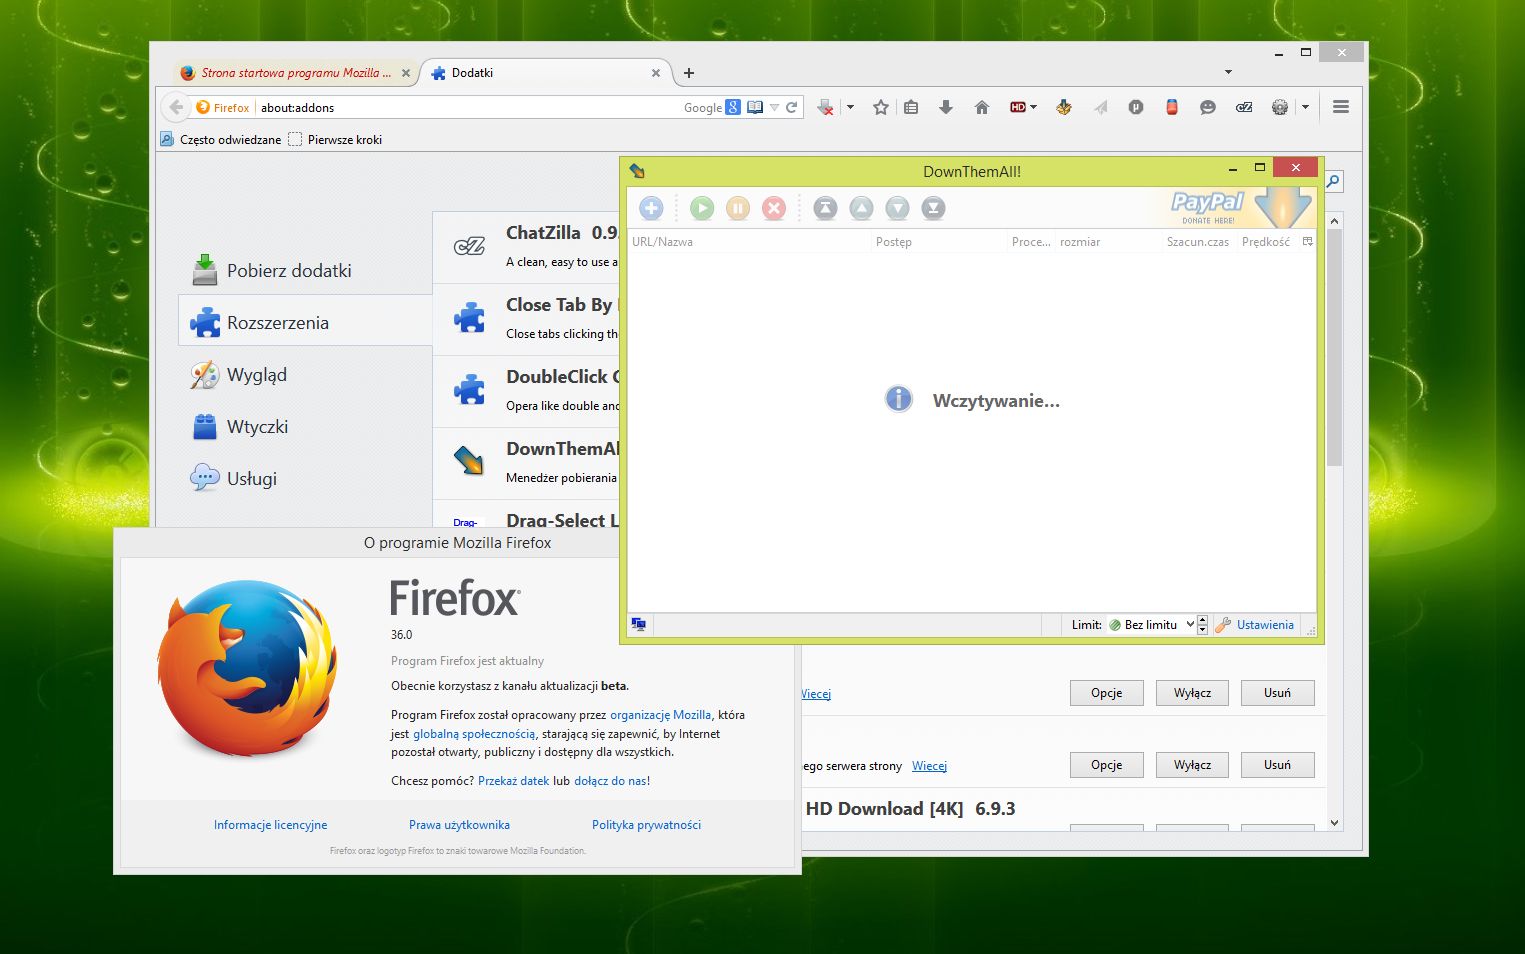
Task: Expand dropdown beside red-X download icon
Action: tap(850, 107)
